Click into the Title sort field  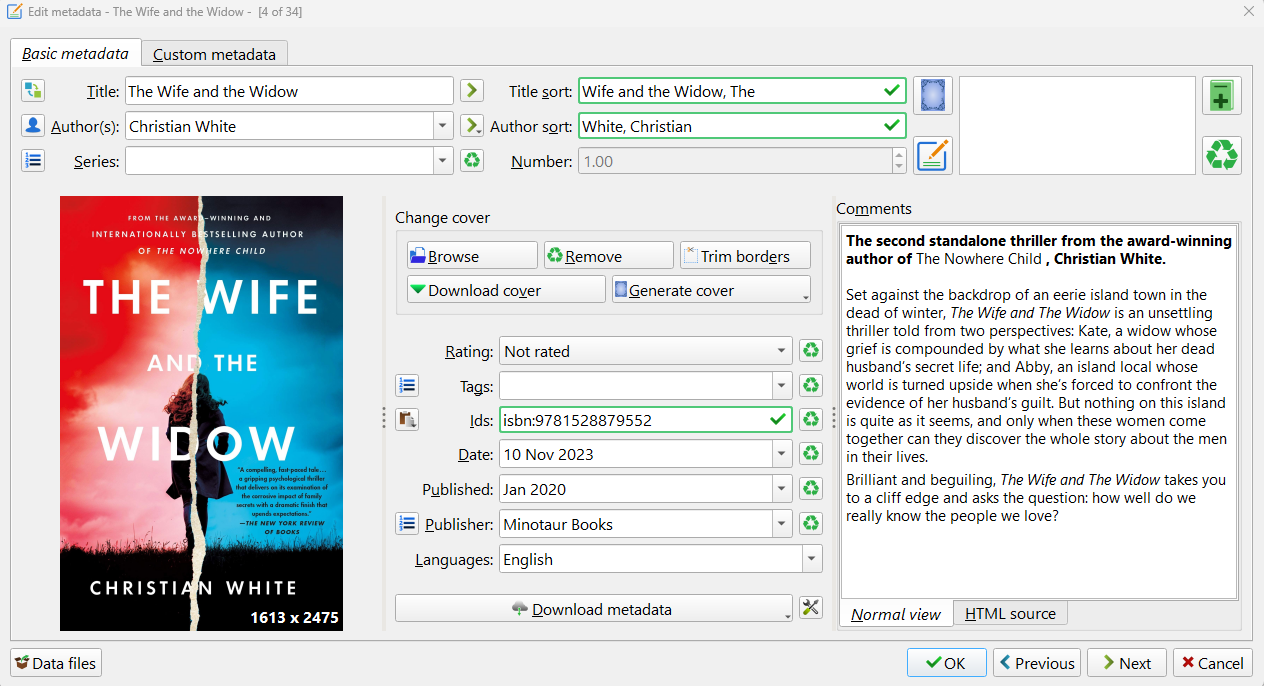tap(742, 91)
